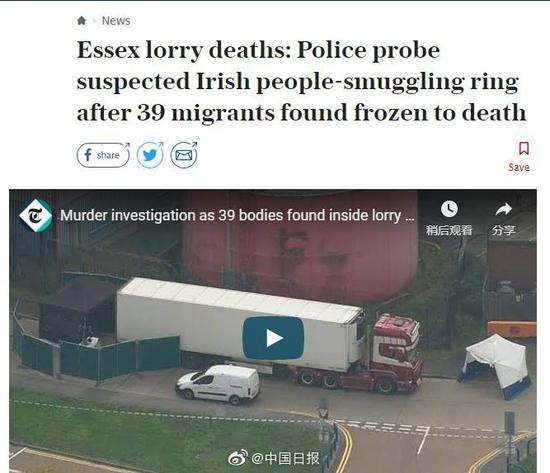Click the white lorry trailer in video
Image resolution: width=550 pixels, height=473 pixels.
239,324
